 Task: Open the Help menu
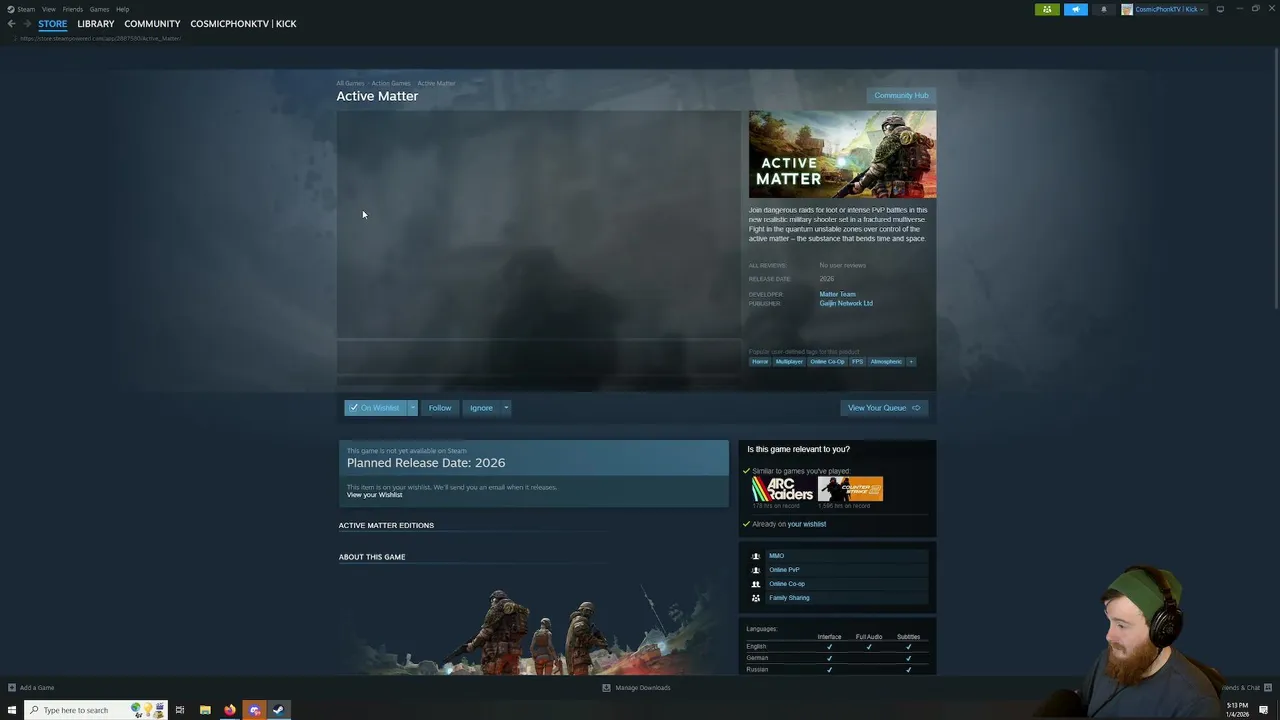pyautogui.click(x=122, y=9)
